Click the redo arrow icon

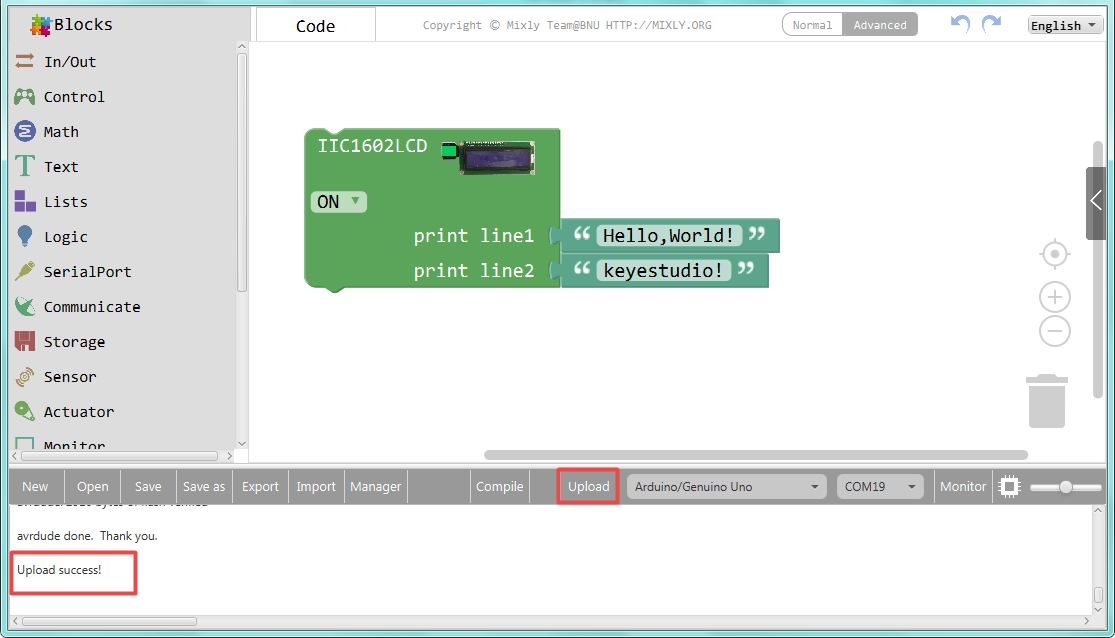991,24
